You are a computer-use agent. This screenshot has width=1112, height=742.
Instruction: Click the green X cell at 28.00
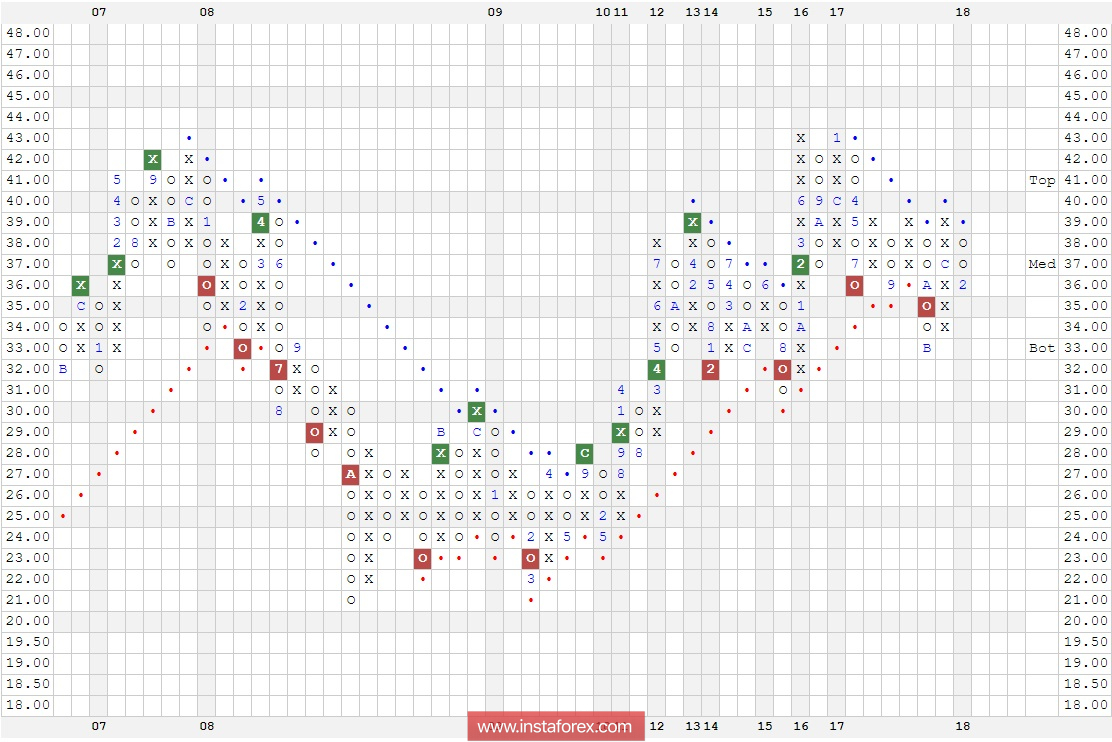440,453
